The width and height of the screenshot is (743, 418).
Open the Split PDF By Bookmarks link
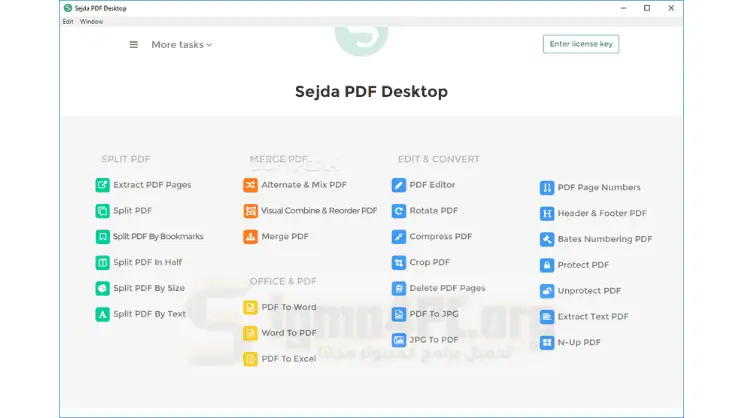158,236
